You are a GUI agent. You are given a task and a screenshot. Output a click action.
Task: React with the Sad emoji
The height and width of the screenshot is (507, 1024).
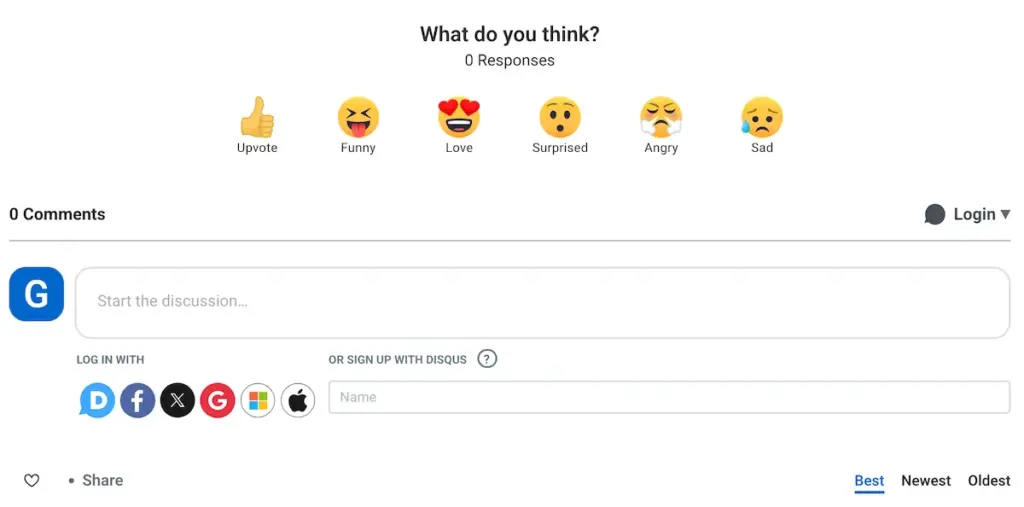pos(762,119)
